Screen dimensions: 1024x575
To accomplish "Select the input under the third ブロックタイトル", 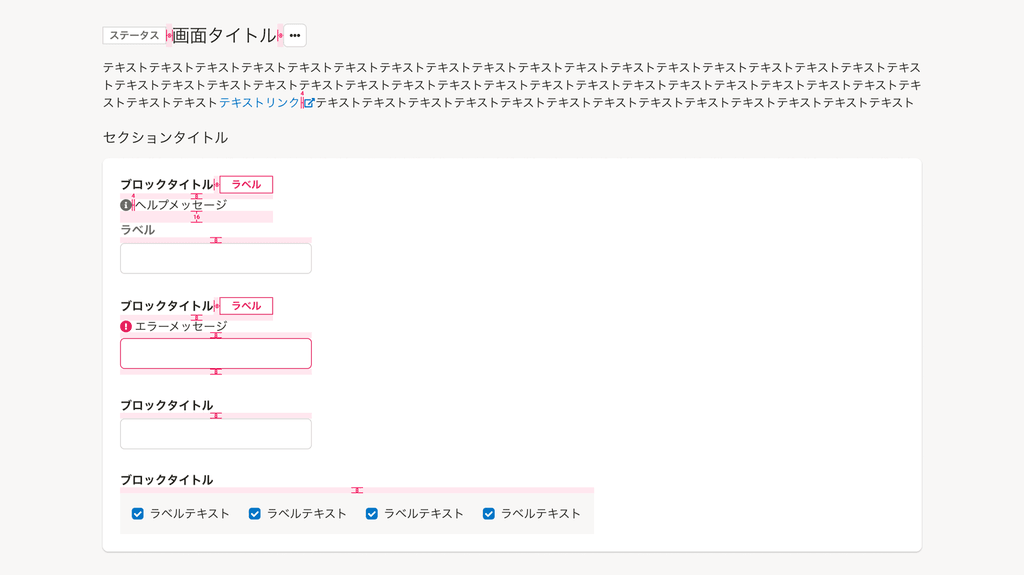I will coord(216,434).
